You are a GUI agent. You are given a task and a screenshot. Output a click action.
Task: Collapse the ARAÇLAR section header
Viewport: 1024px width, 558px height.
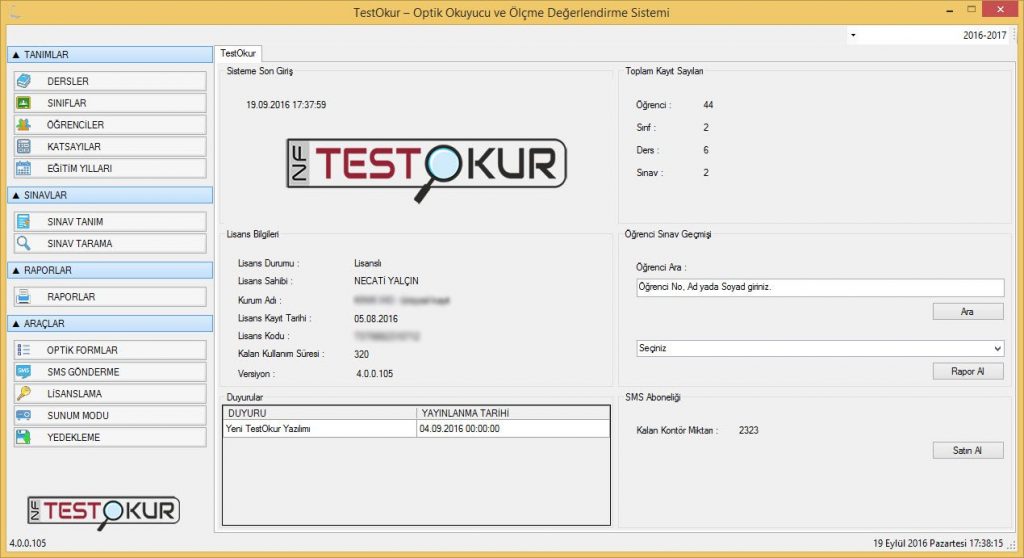[110, 323]
